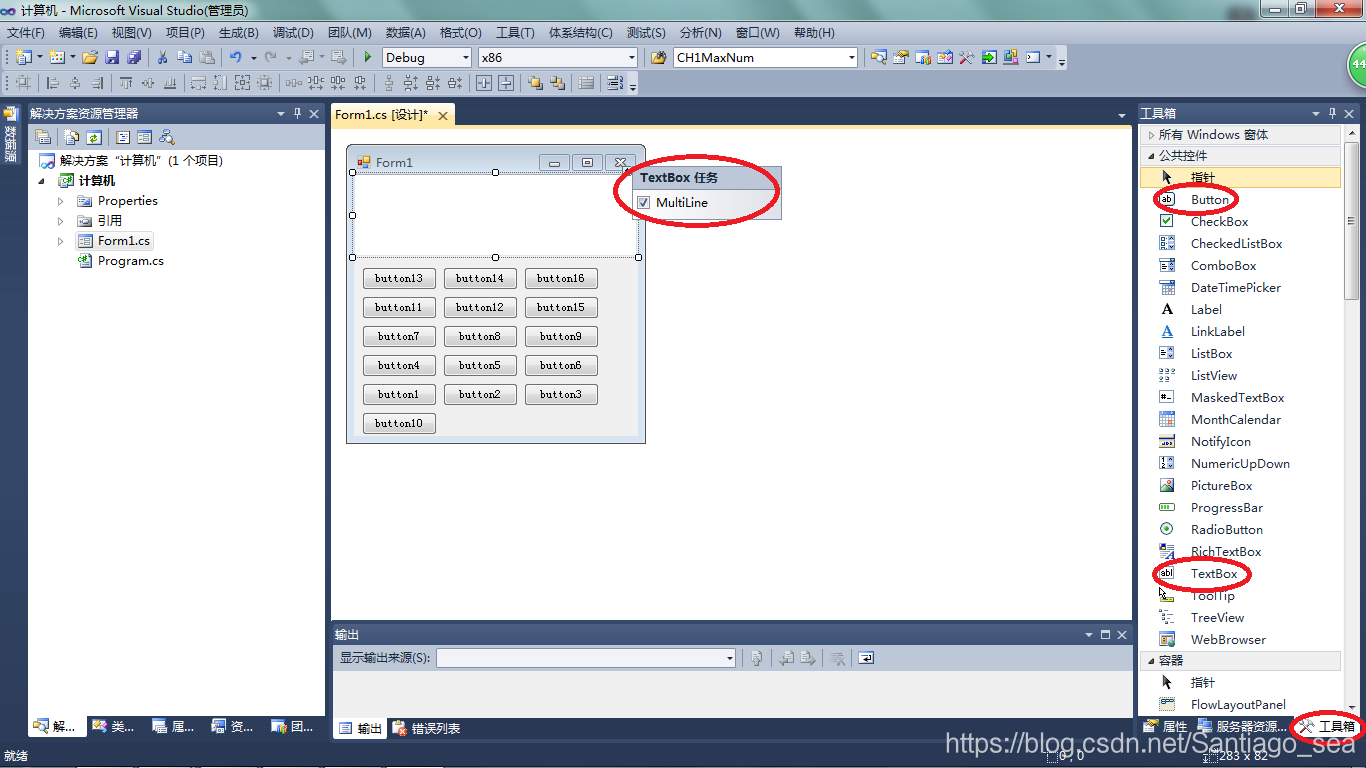
Task: Open the output source dropdown
Action: click(x=730, y=658)
